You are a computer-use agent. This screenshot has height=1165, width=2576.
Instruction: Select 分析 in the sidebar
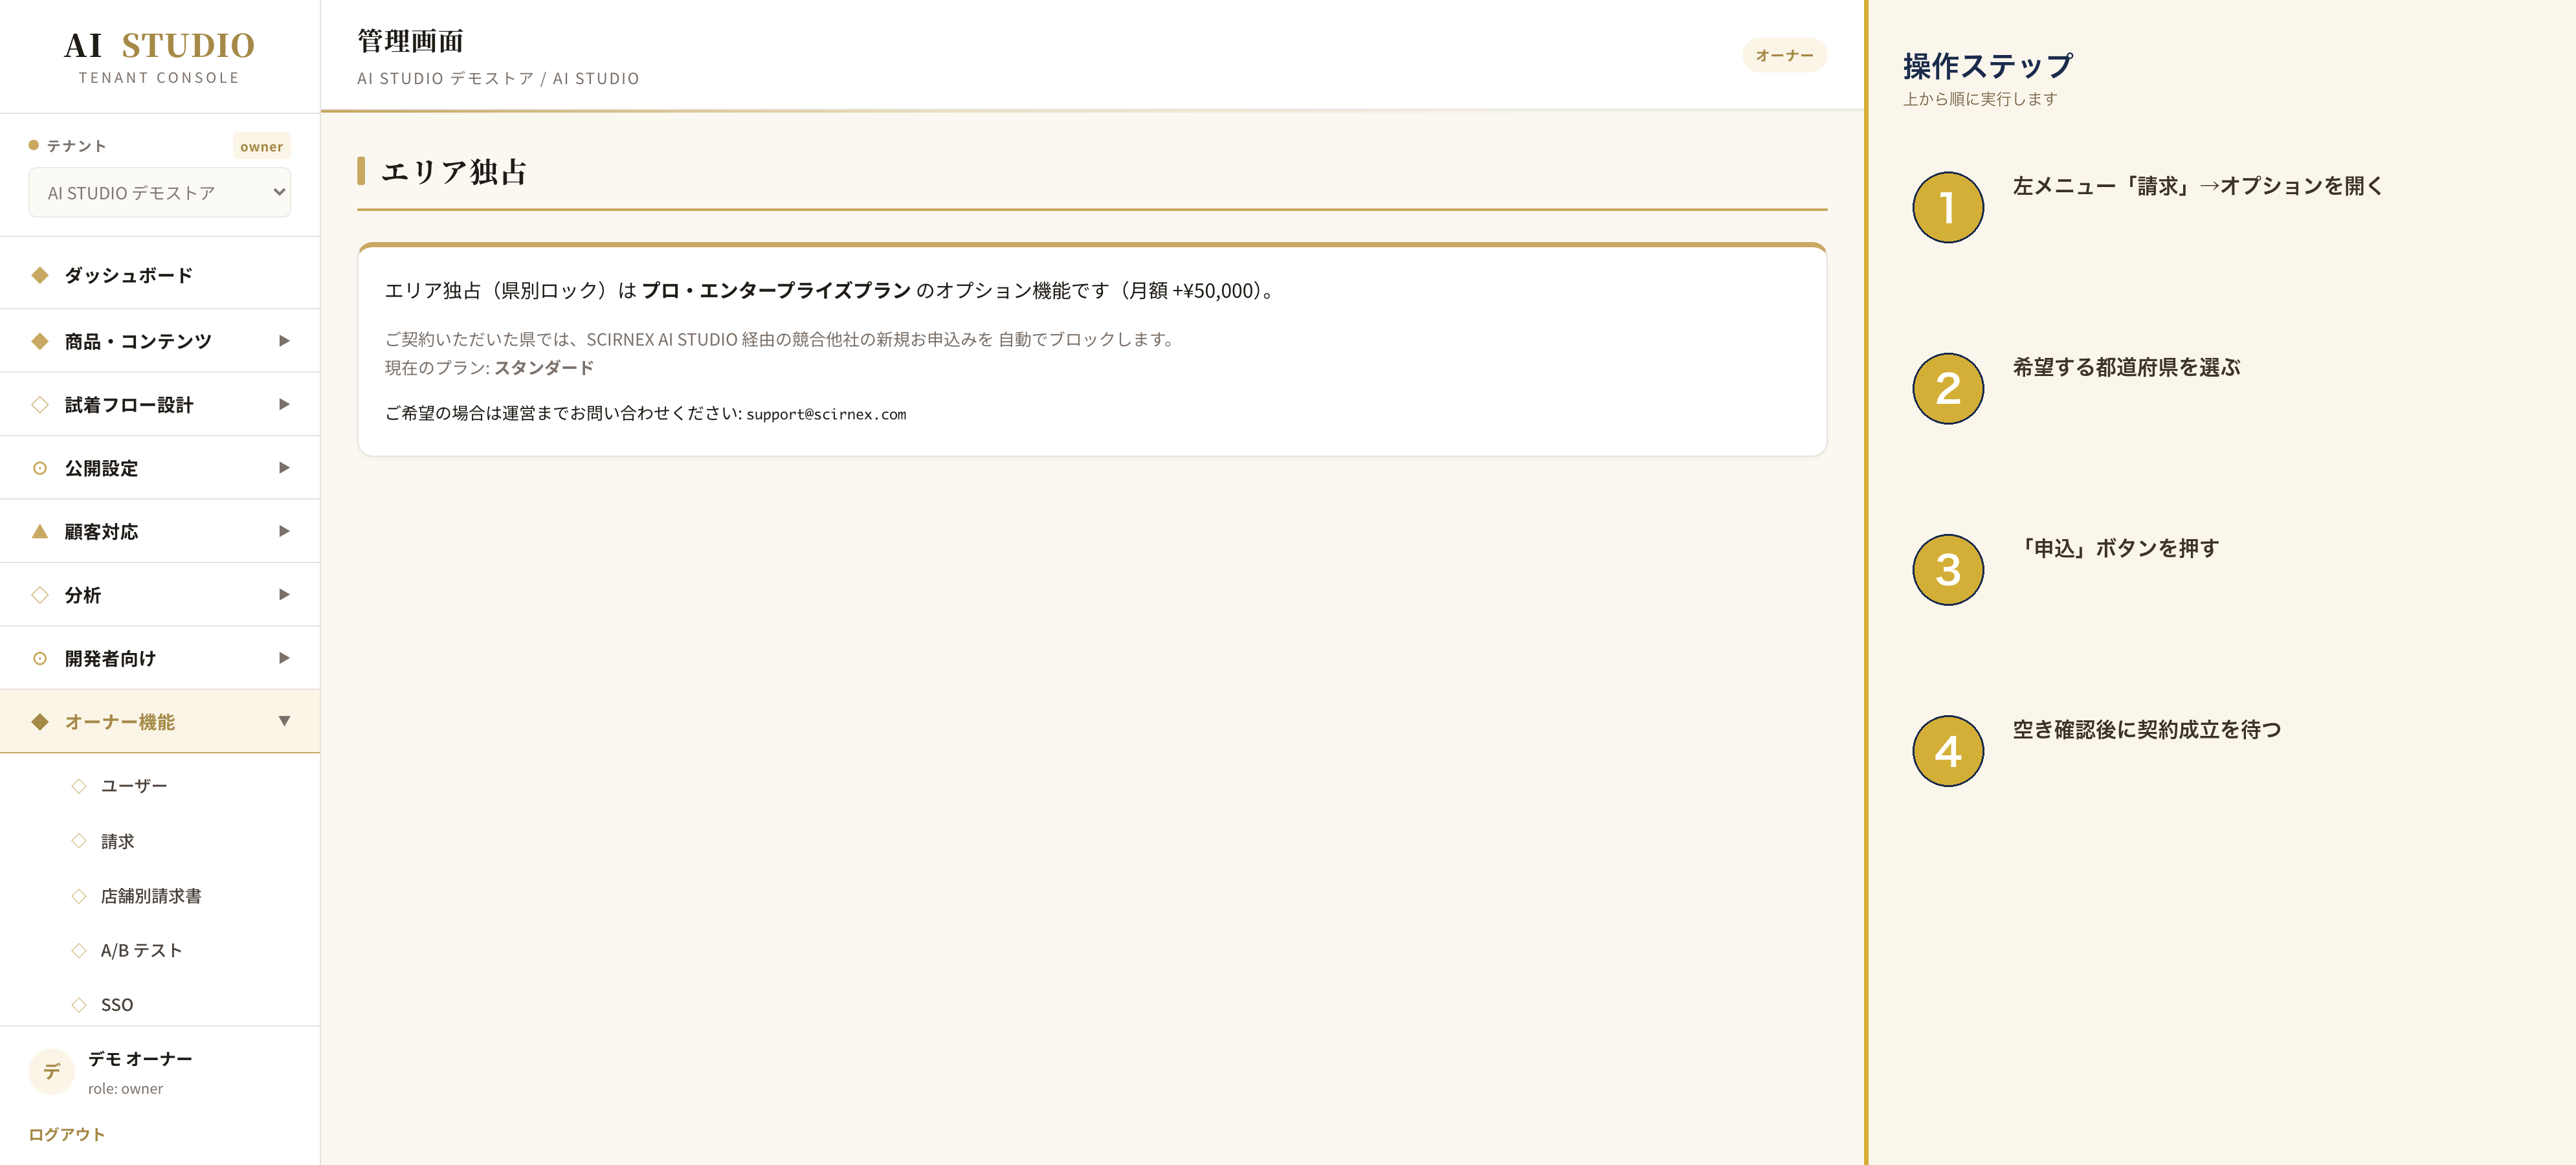tap(160, 595)
